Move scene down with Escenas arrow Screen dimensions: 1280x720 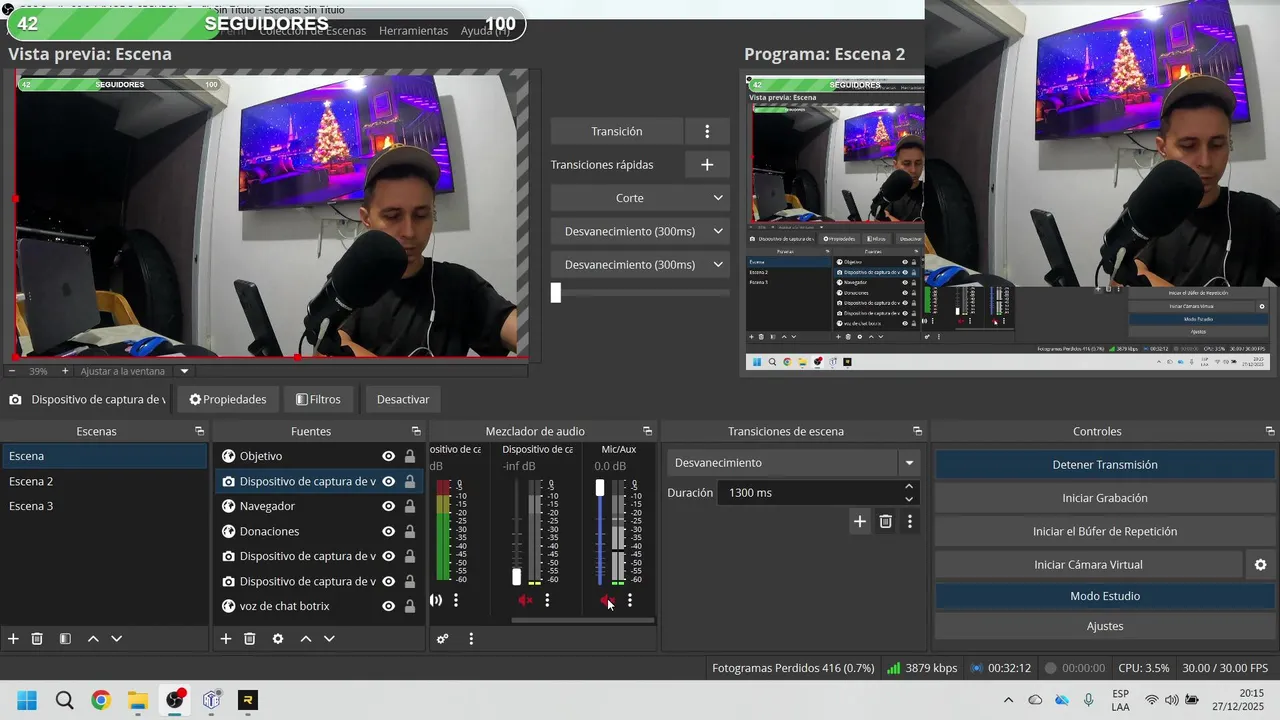click(x=116, y=639)
